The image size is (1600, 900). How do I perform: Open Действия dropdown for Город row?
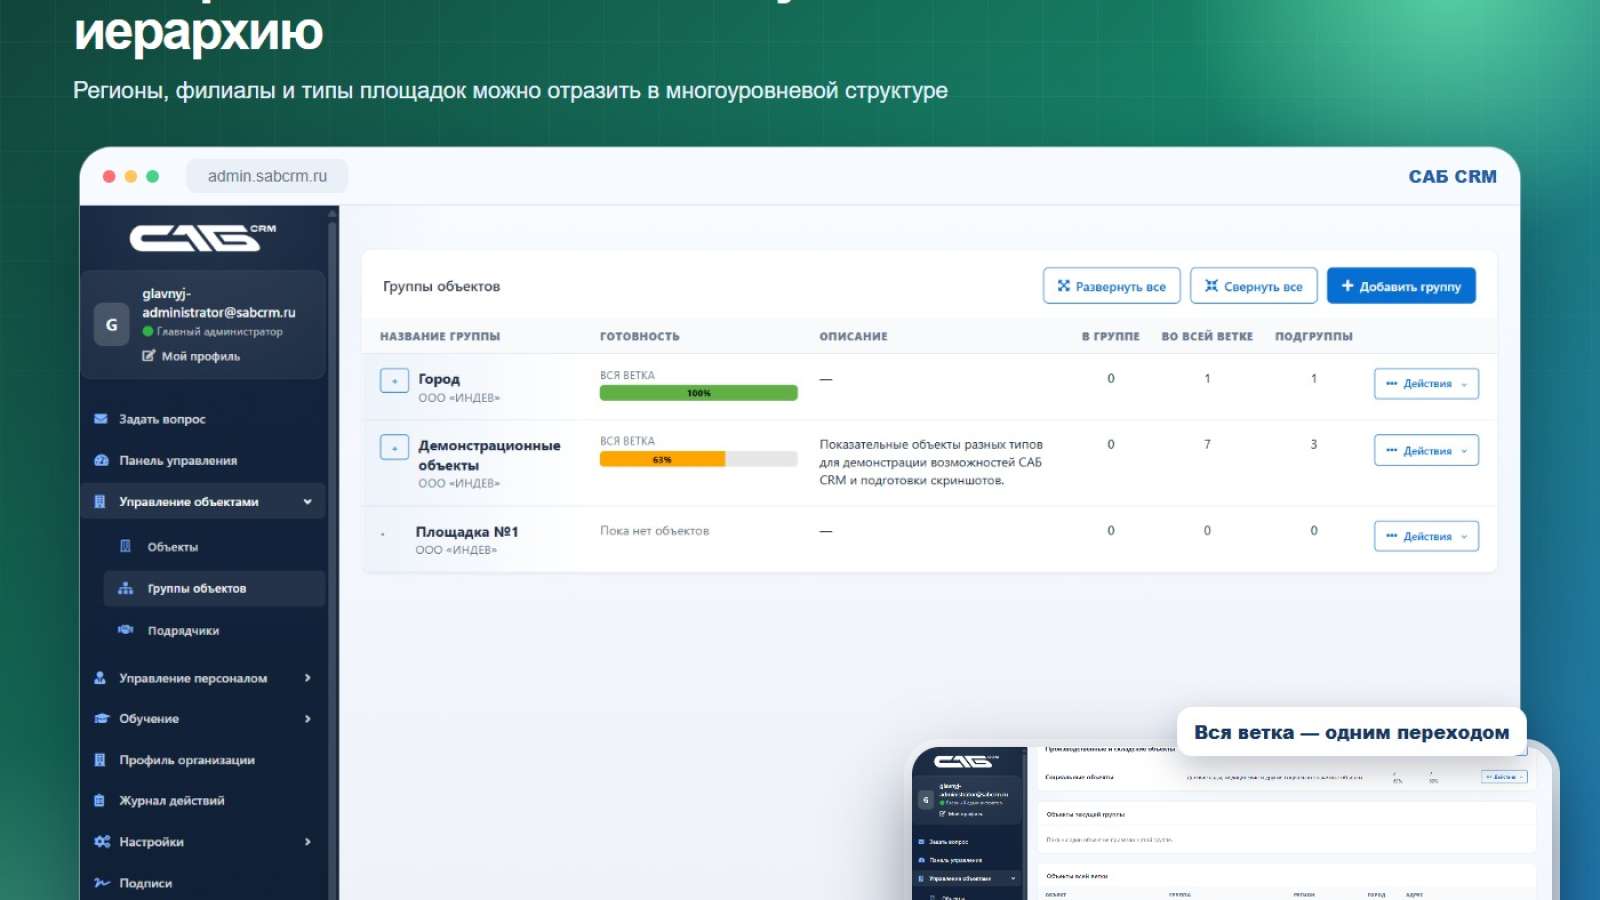(x=1426, y=384)
